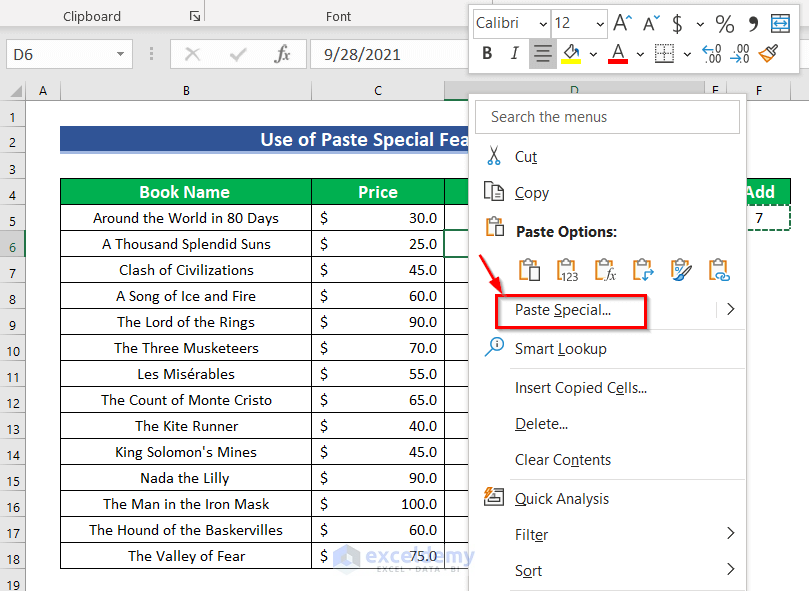Screen dimensions: 809x591
Task: Toggle Bold formatting in mini toolbar
Action: (x=487, y=54)
